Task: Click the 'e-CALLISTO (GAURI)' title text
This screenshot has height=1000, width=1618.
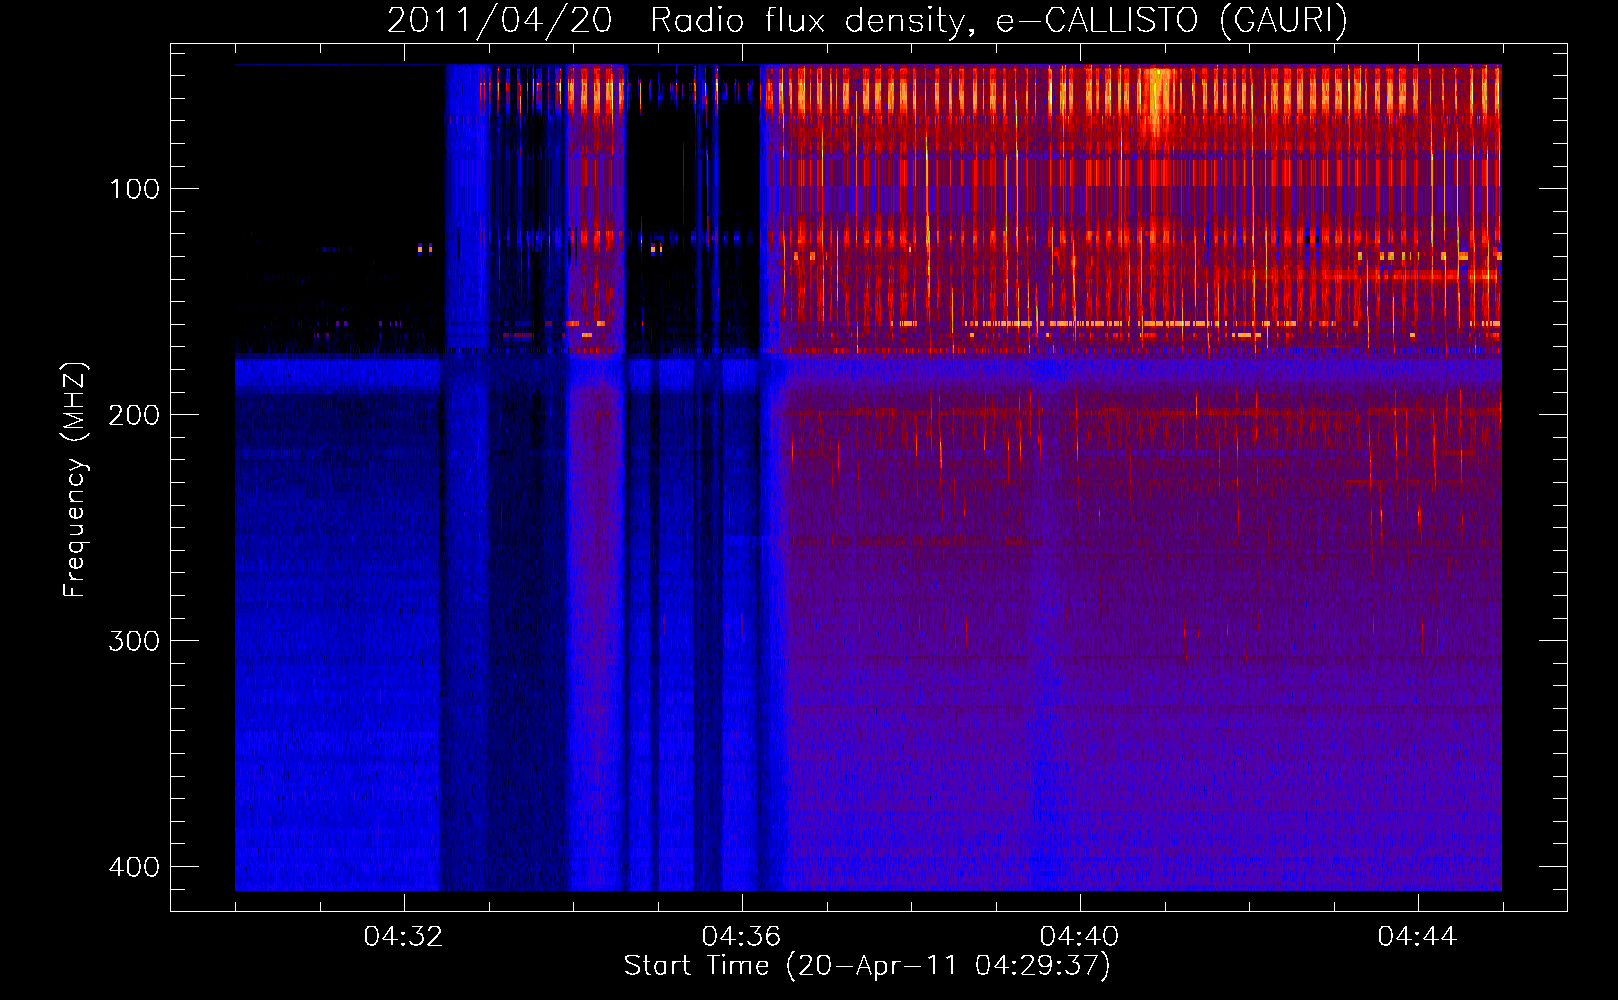Action: coord(1172,20)
